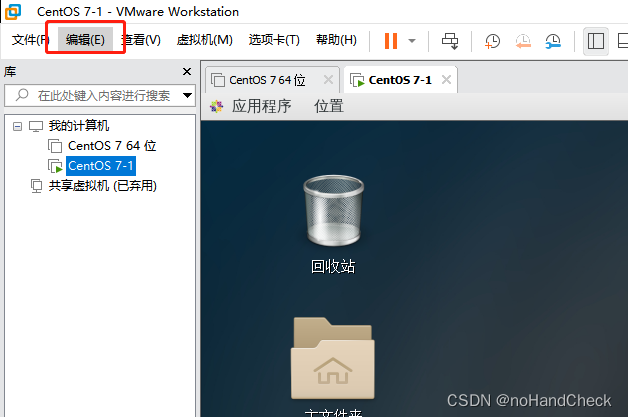Click the send Ctrl+Alt+Del toolbar icon
The height and width of the screenshot is (417, 628).
450,41
